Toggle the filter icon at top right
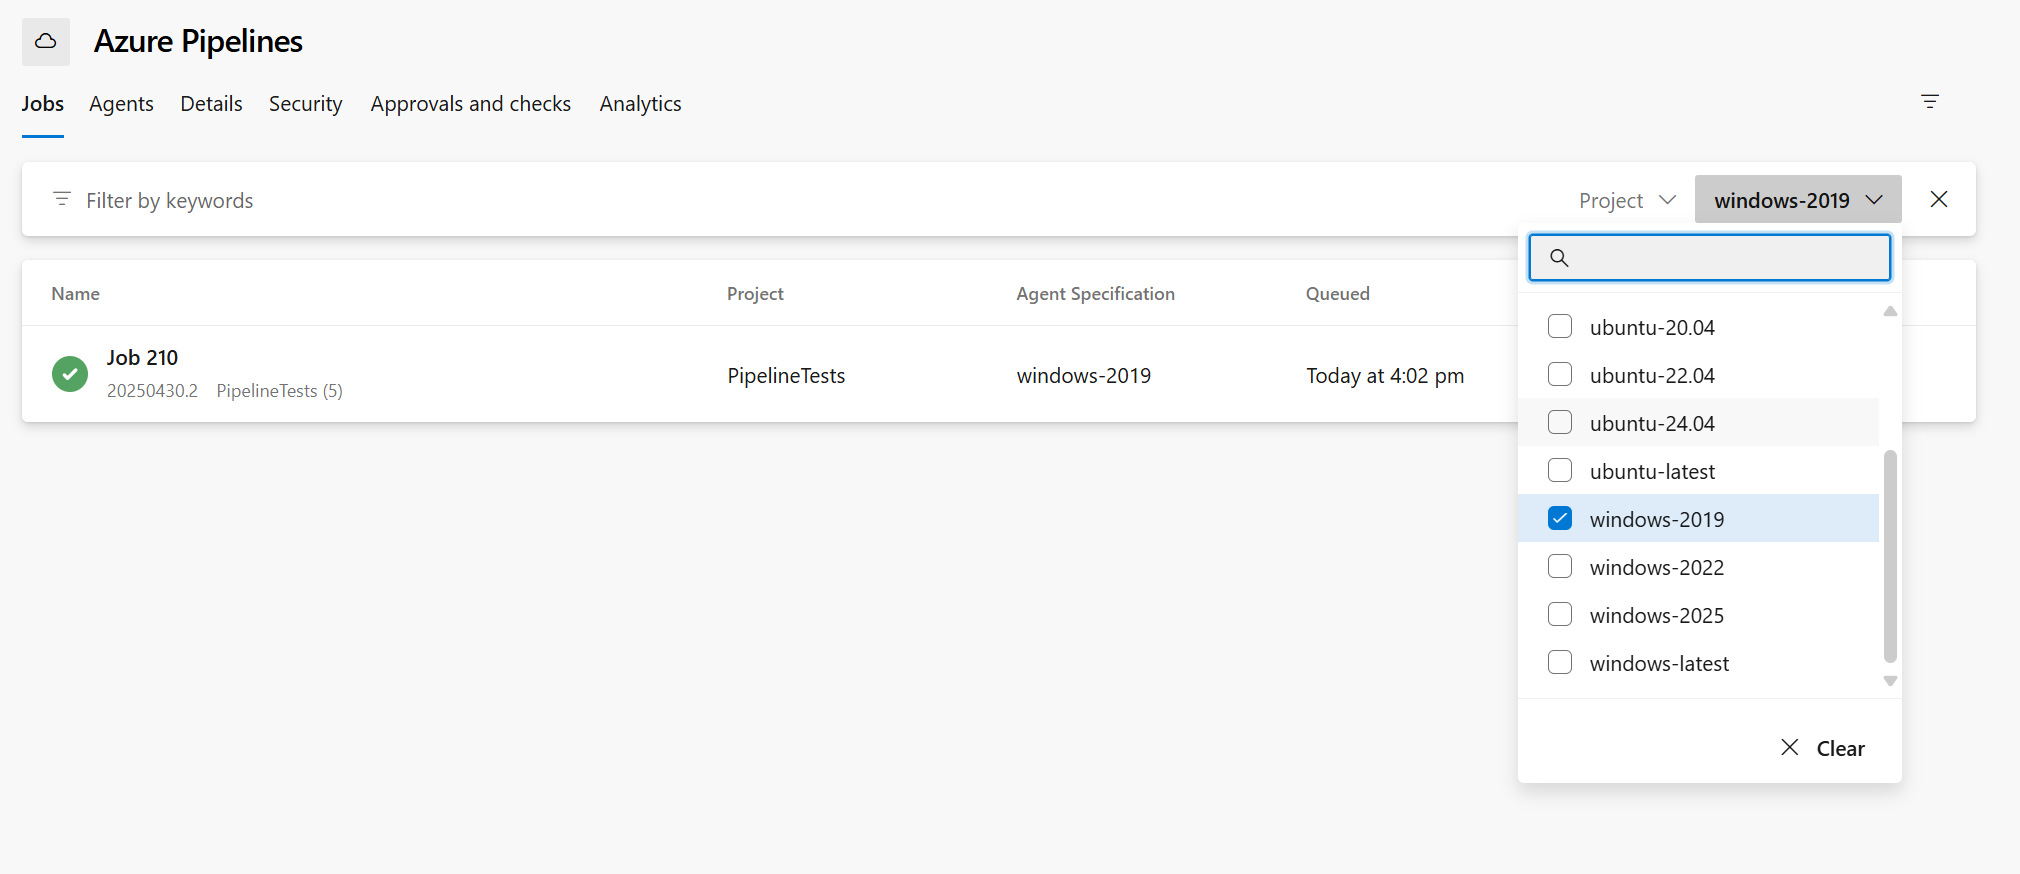 point(1930,102)
